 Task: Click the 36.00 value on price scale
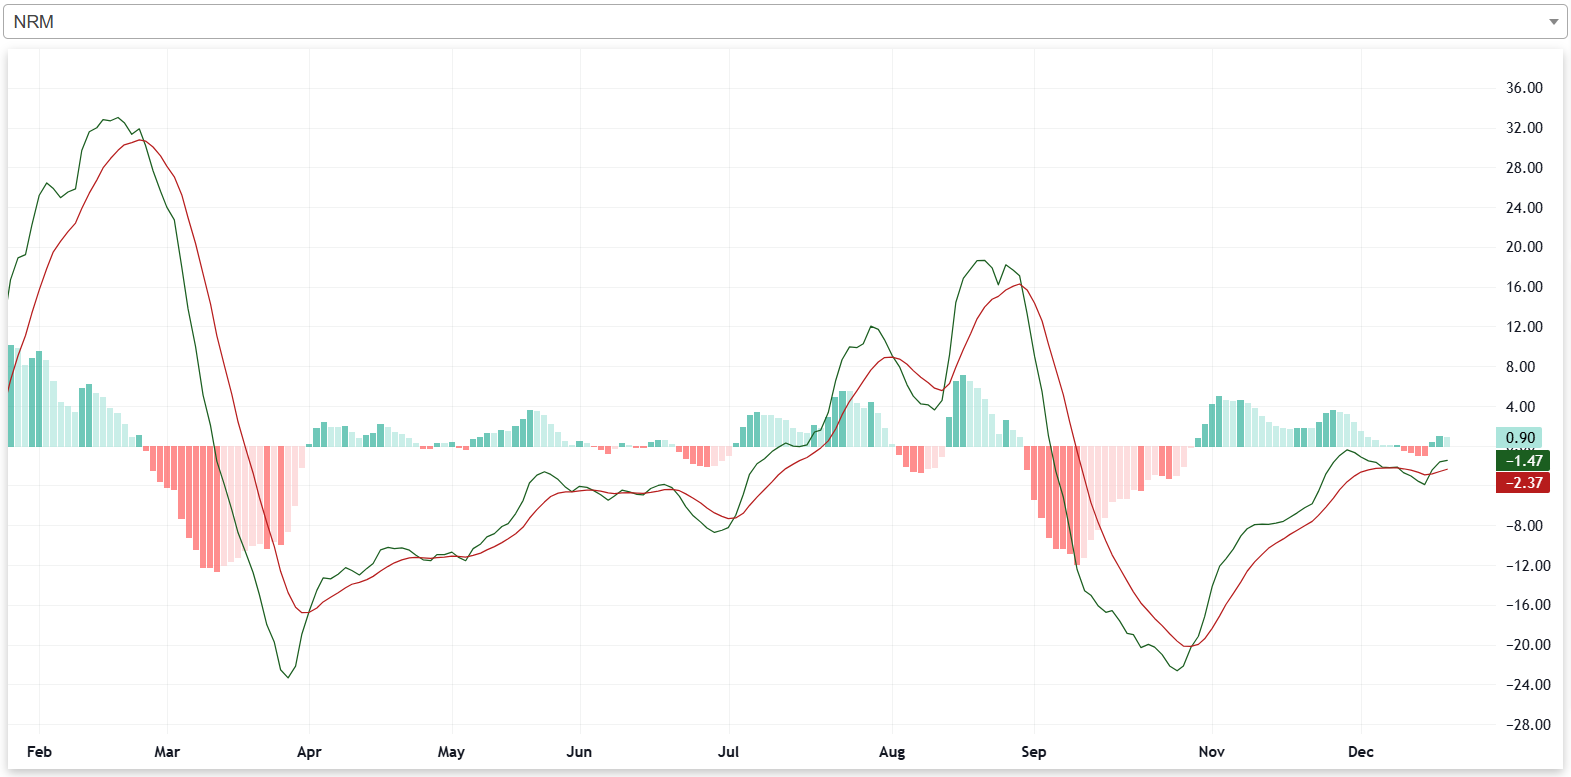click(1524, 88)
